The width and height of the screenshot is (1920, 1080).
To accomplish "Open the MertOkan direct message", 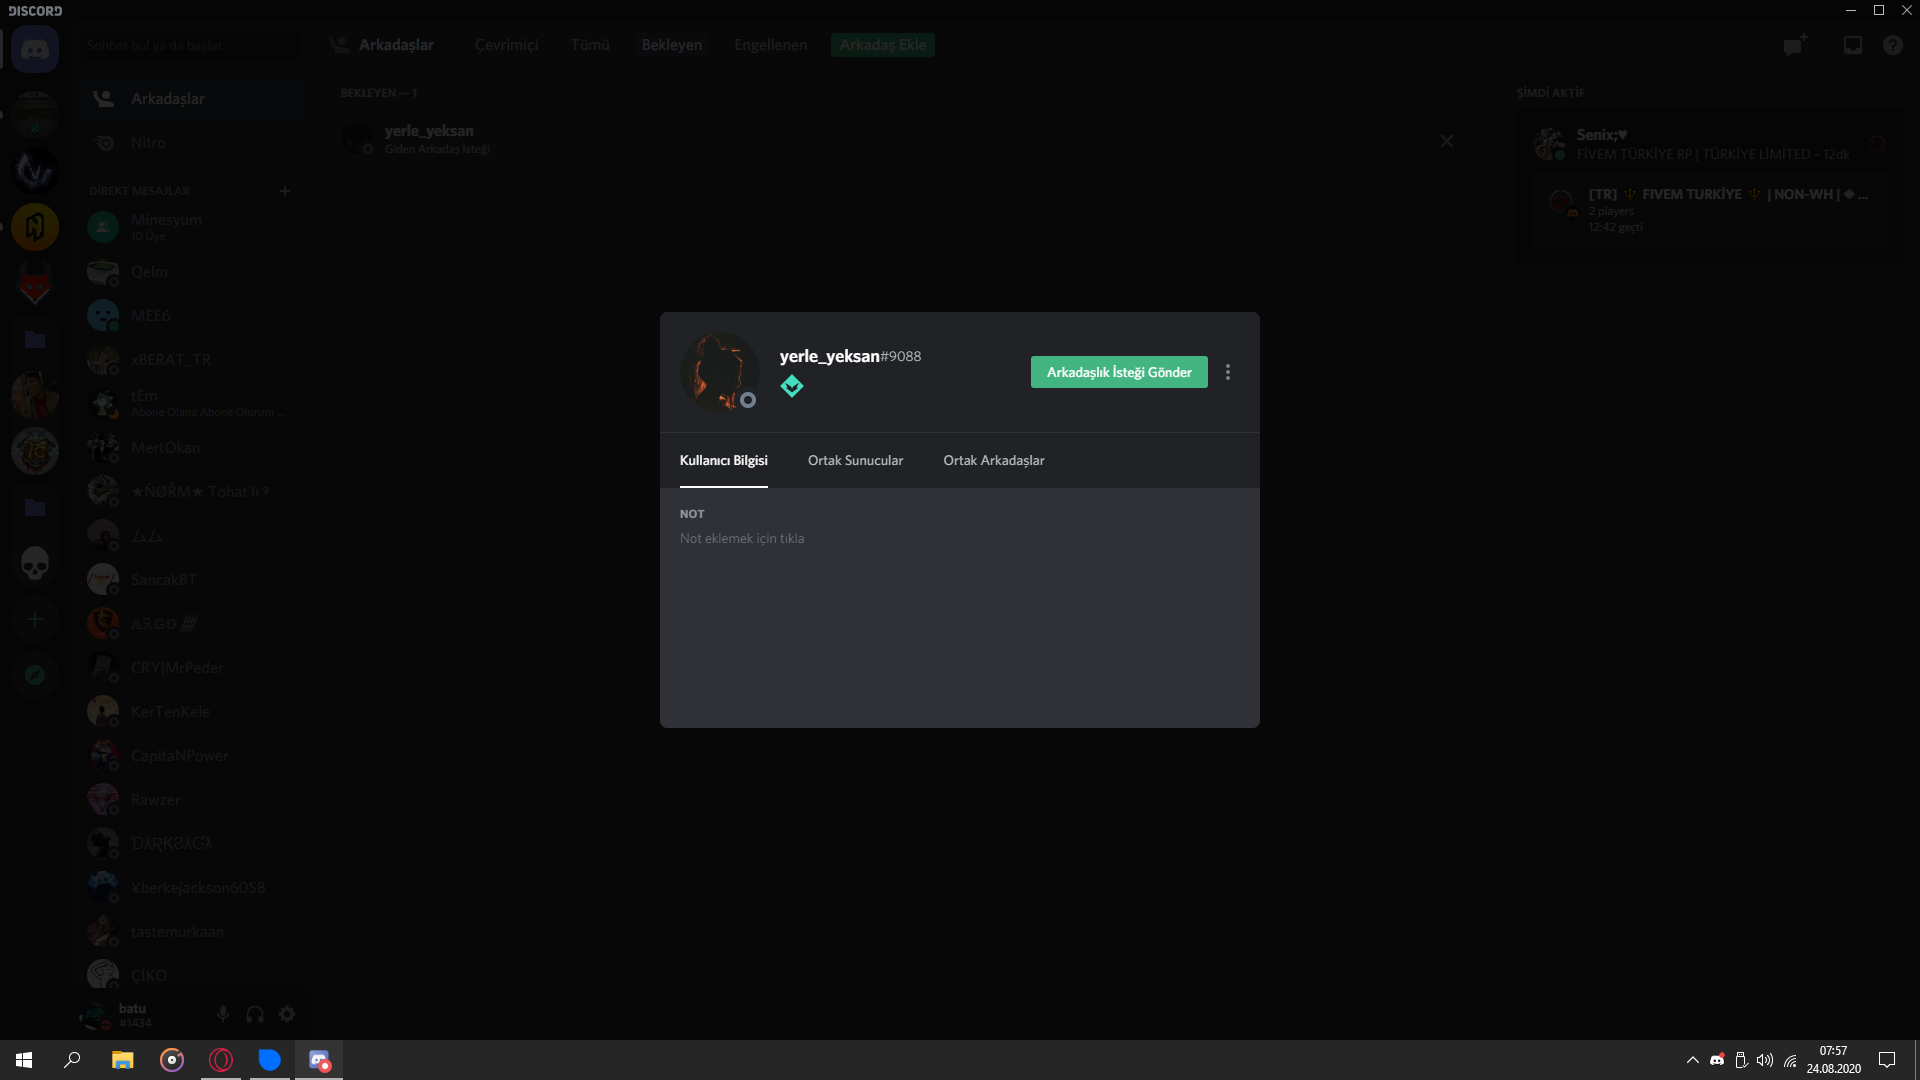I will click(190, 448).
